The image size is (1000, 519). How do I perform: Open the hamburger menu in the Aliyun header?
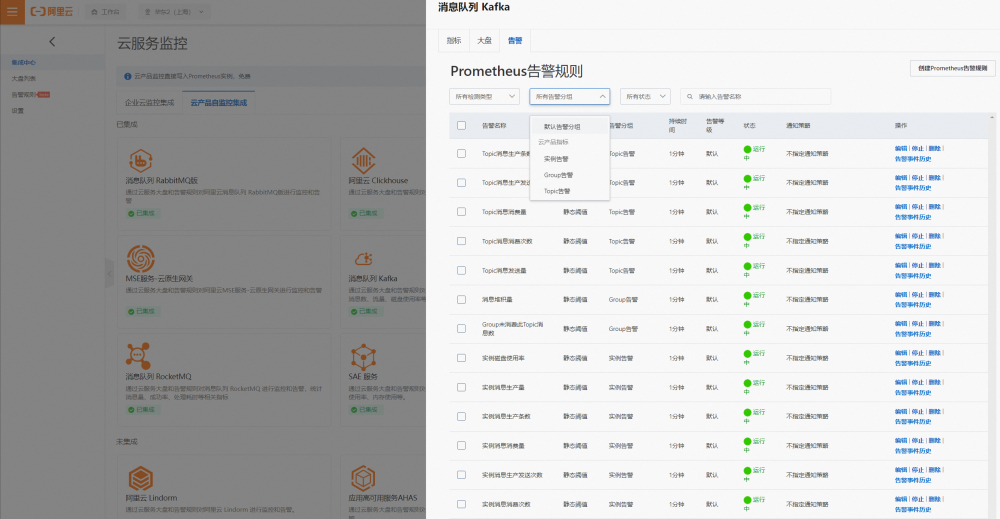pos(12,11)
